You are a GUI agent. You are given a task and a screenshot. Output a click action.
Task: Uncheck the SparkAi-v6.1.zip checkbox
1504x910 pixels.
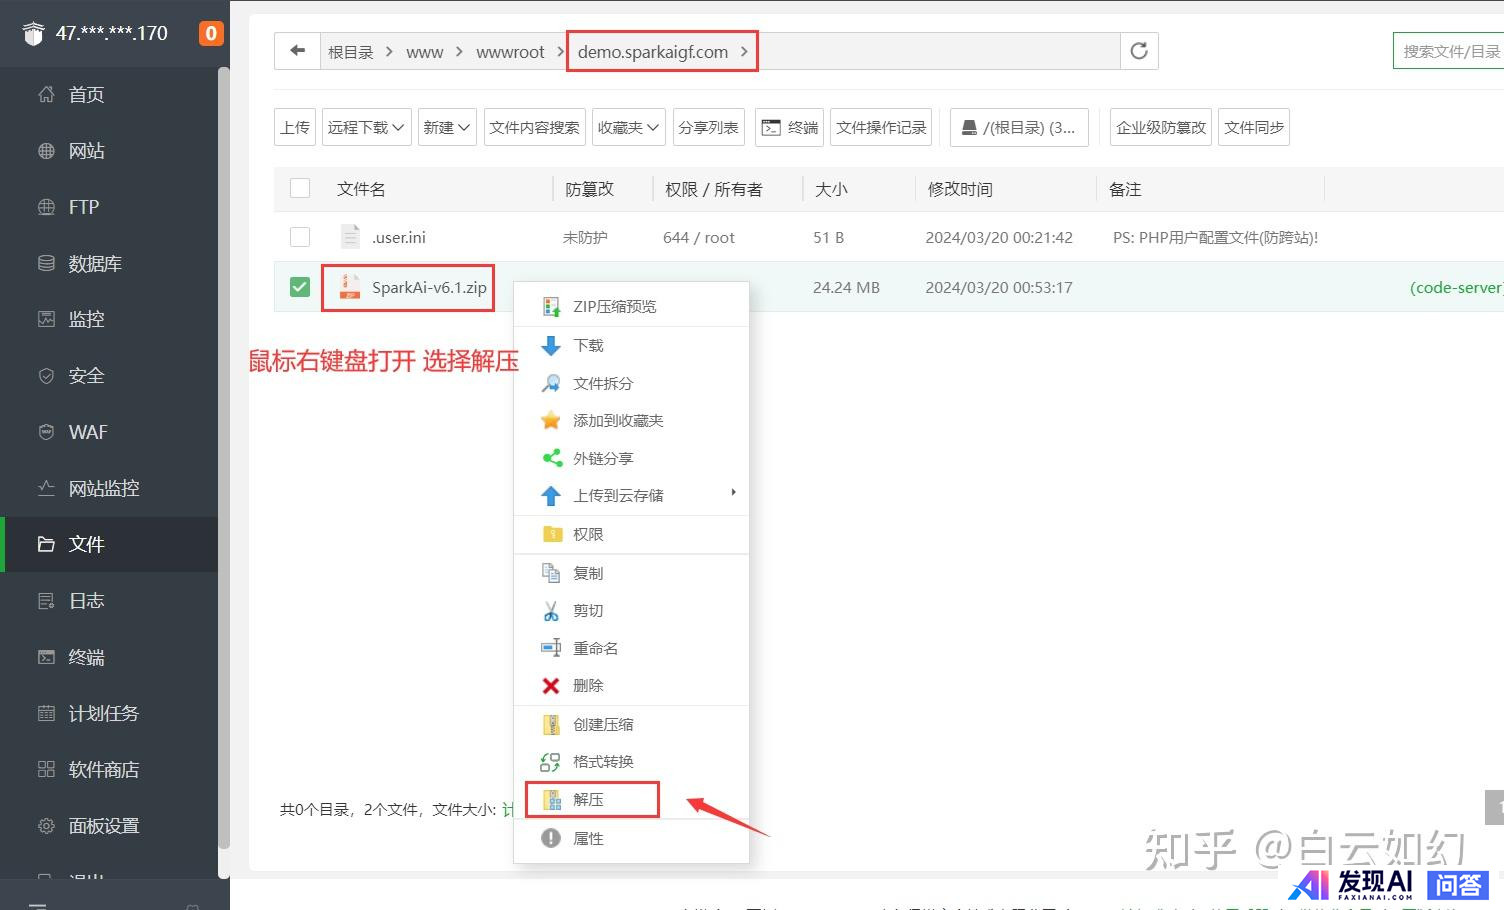click(x=300, y=287)
